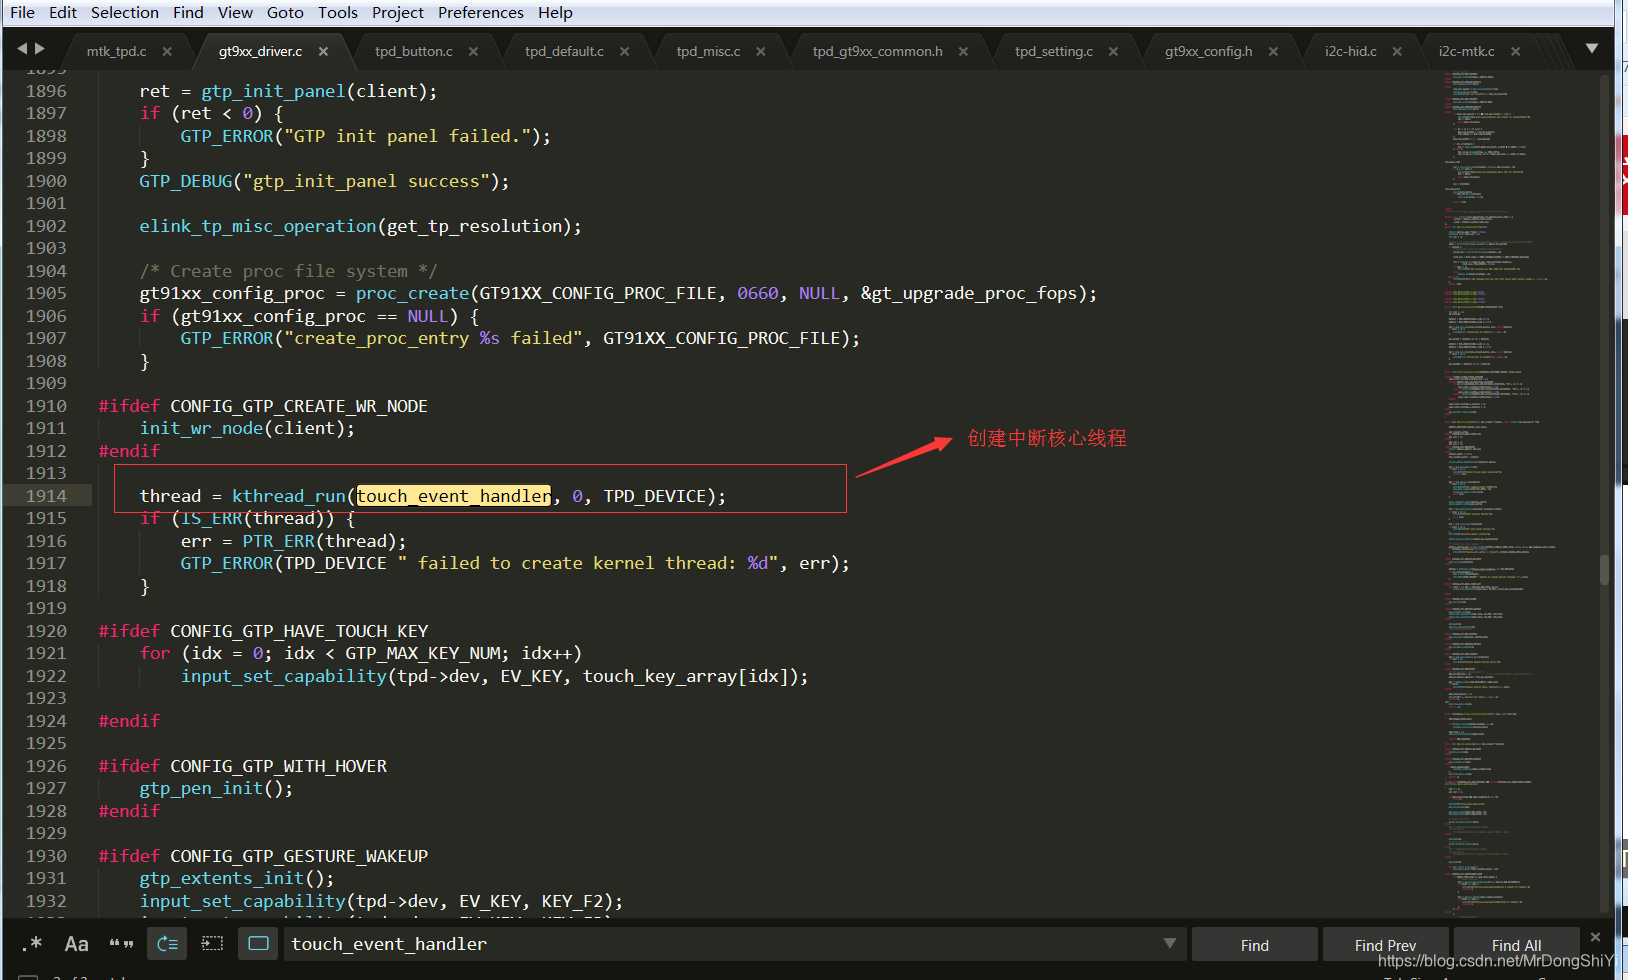This screenshot has width=1628, height=980.
Task: Click the Find button
Action: pos(1254,945)
